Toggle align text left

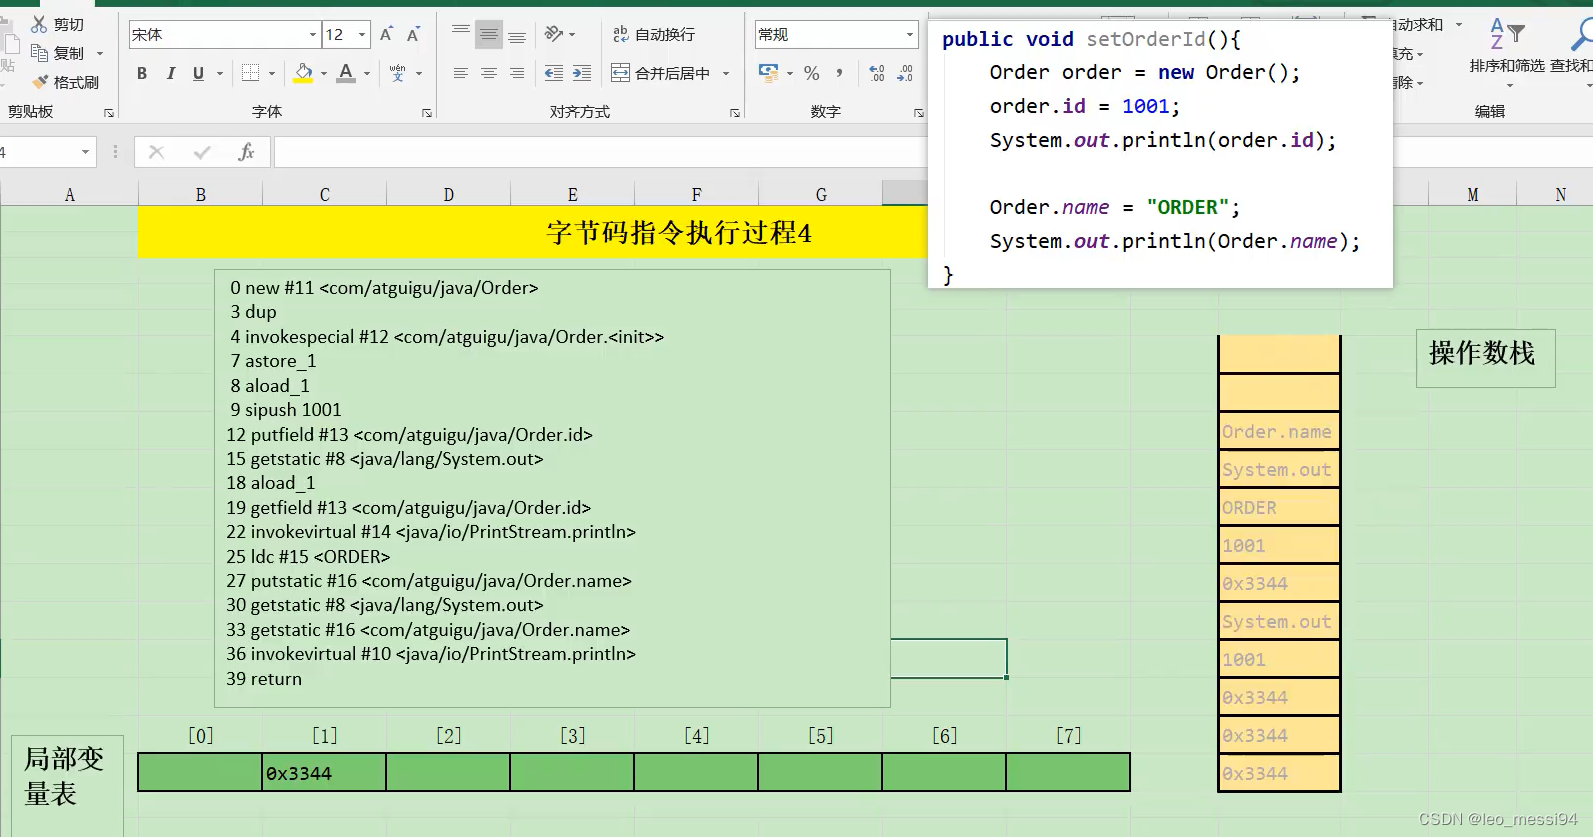[x=461, y=73]
